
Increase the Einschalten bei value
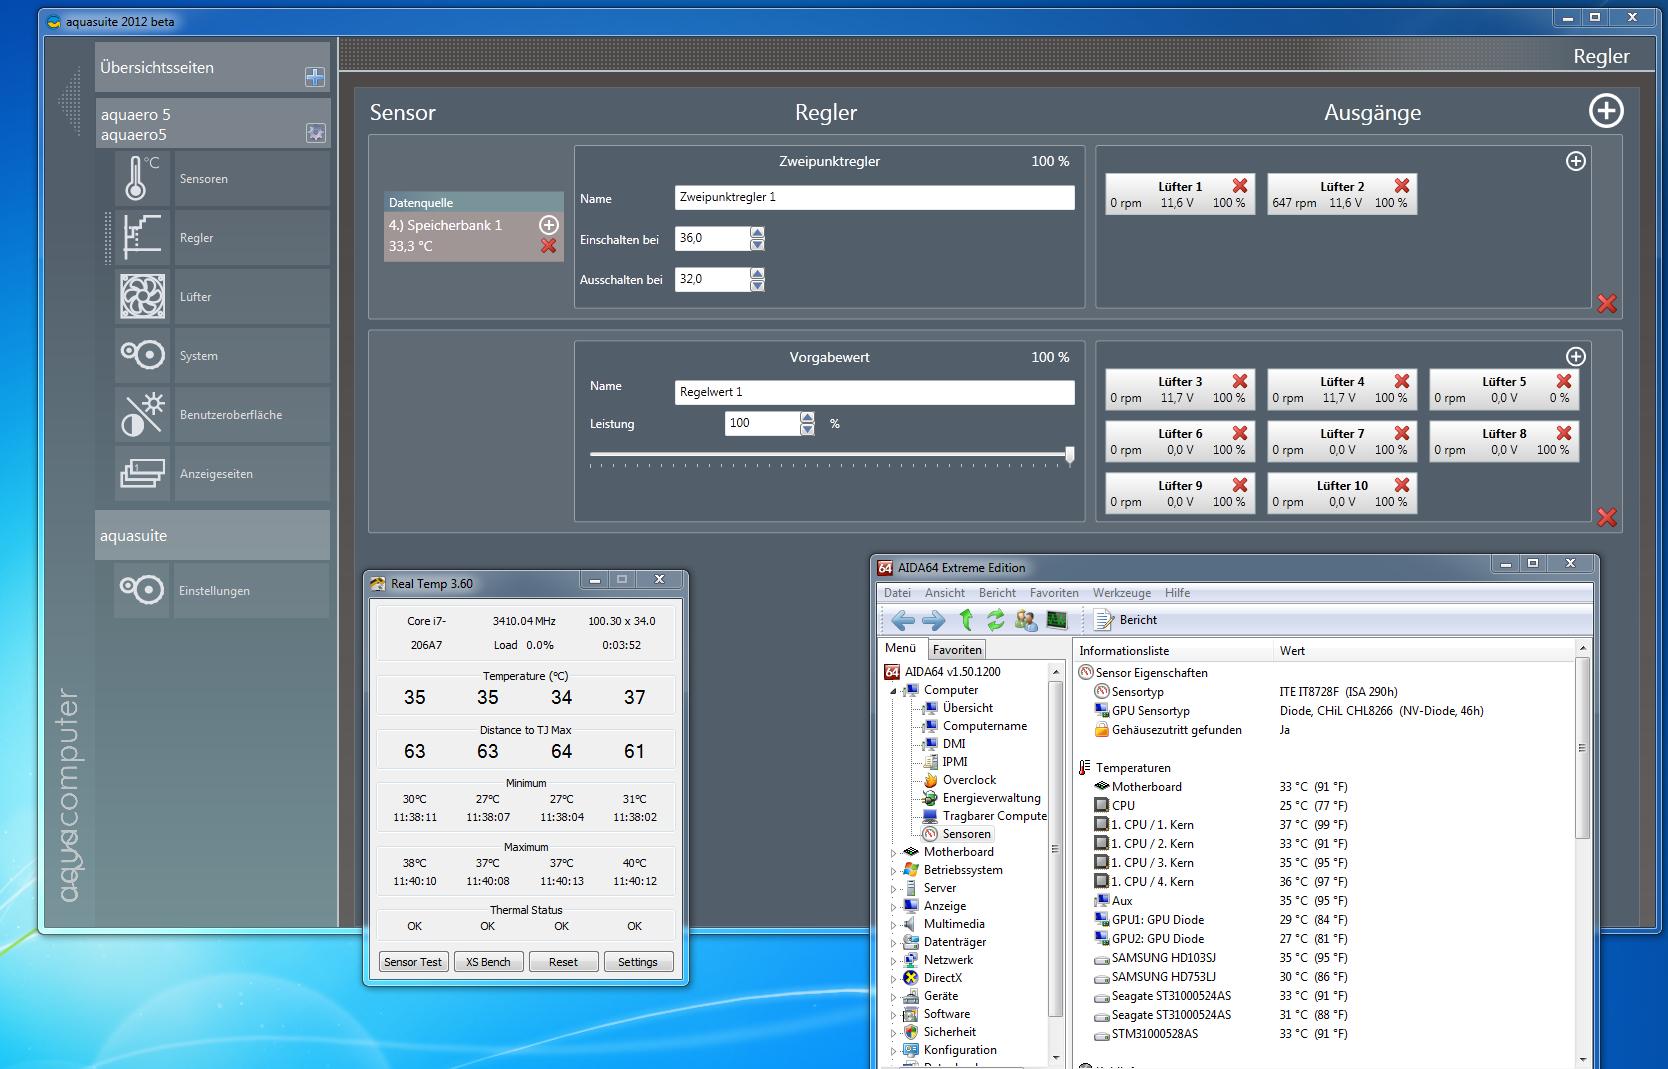[757, 233]
